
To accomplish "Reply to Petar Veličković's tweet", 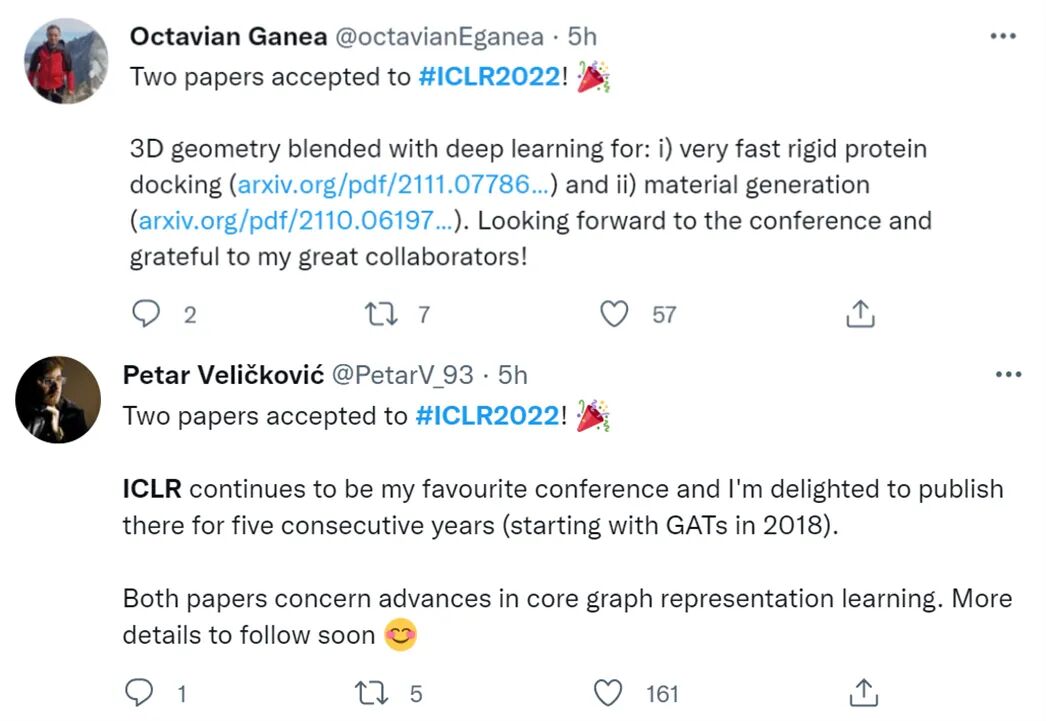I will click(140, 692).
